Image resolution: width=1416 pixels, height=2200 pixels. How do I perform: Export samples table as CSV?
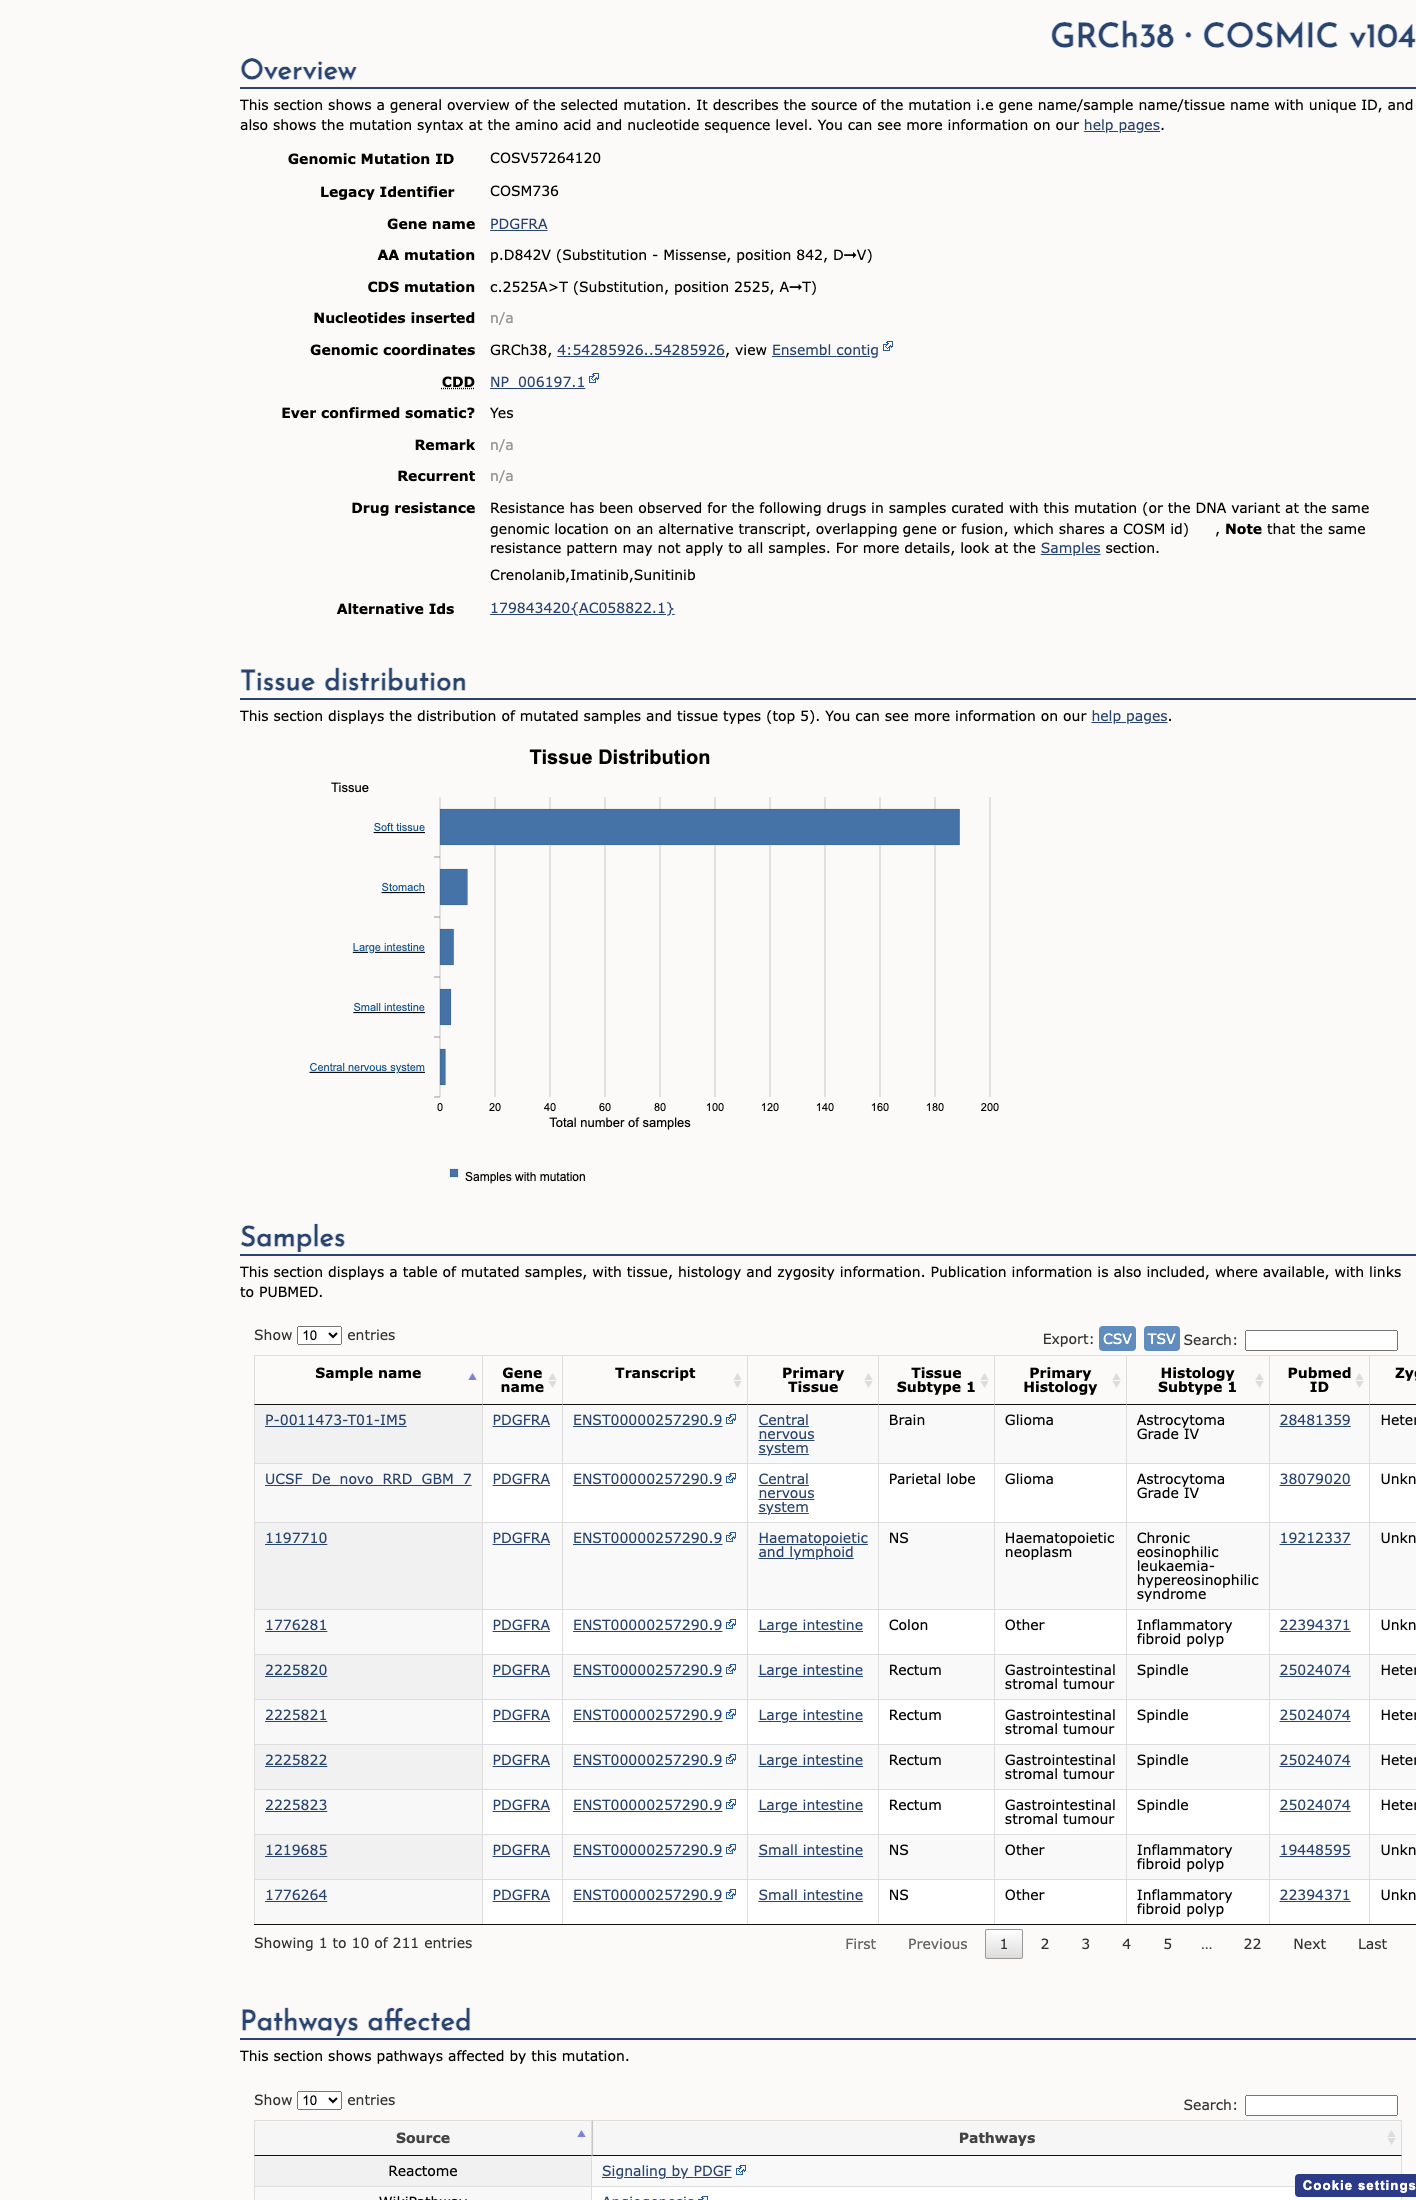(1117, 1338)
